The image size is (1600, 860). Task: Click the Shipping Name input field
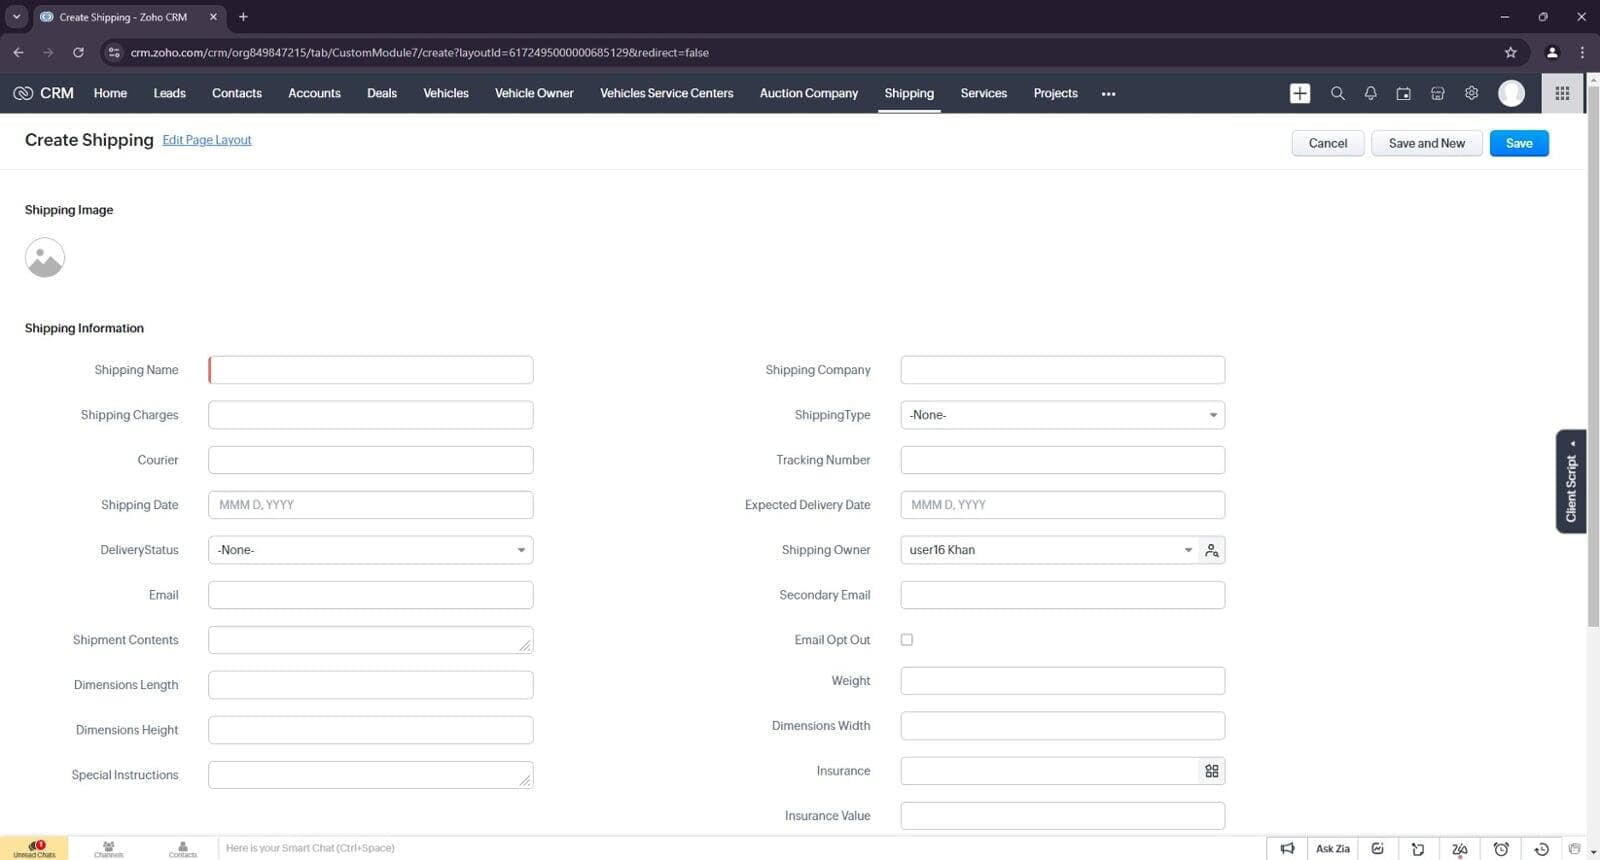click(x=370, y=370)
